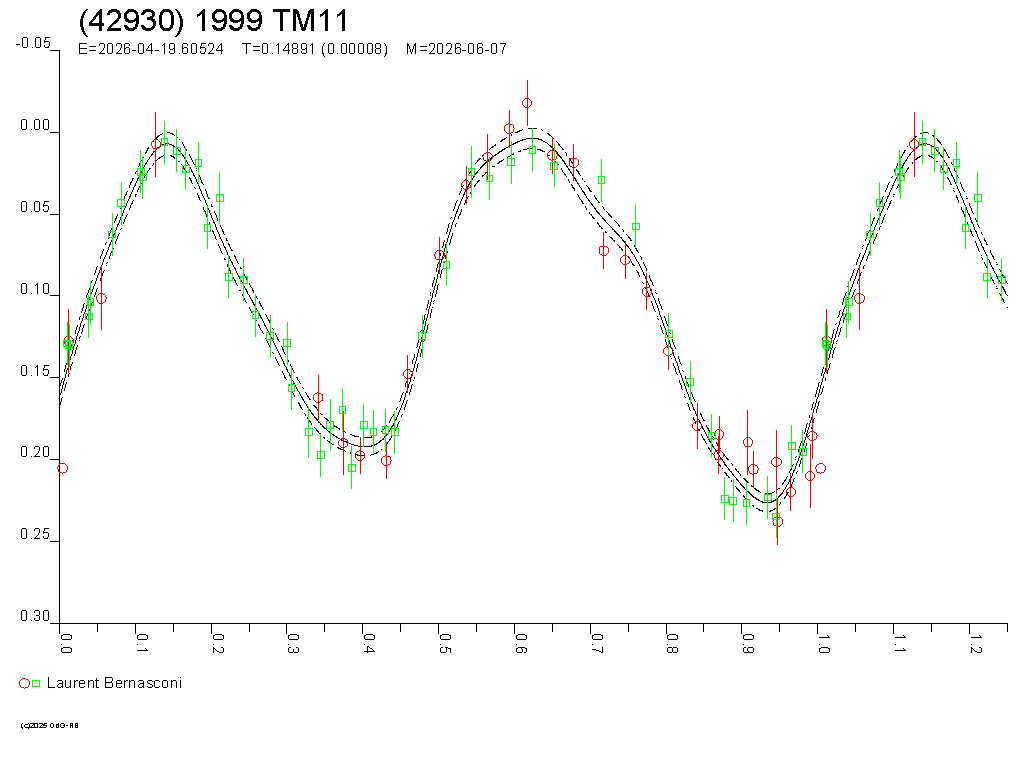Click the plot title (42930) 1999 TM11
The width and height of the screenshot is (1024, 768).
[x=213, y=22]
